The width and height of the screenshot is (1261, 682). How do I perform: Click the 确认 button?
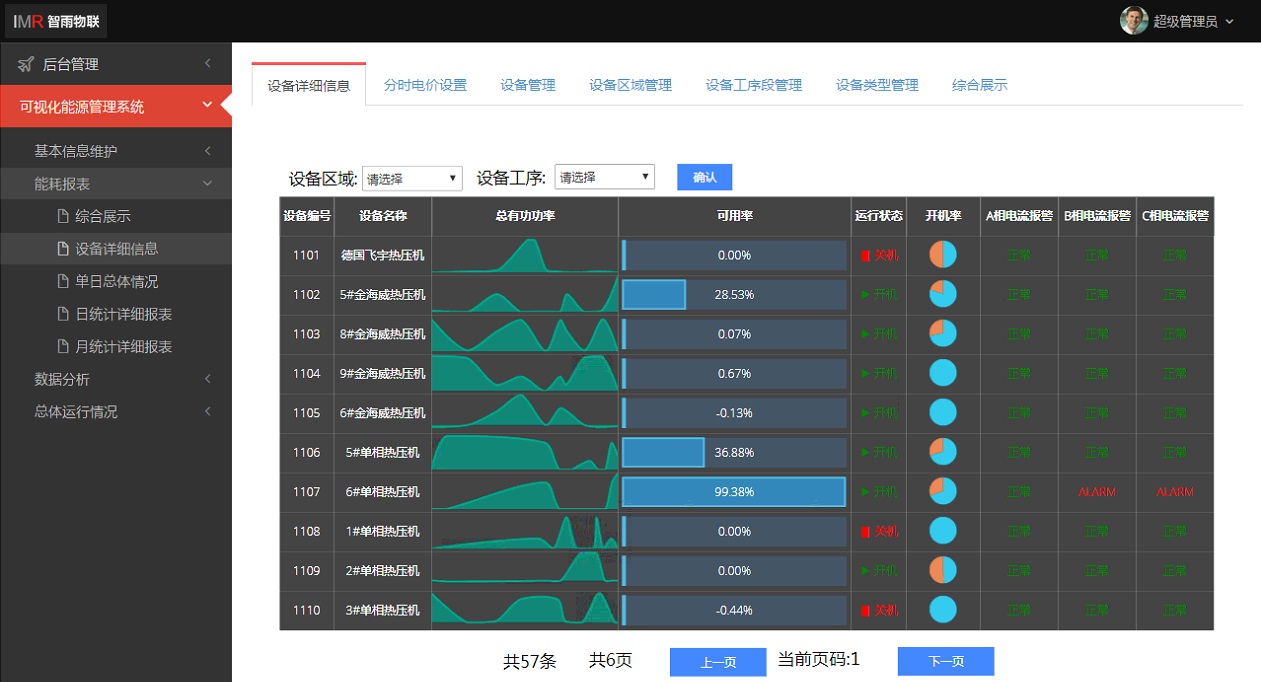click(x=704, y=177)
